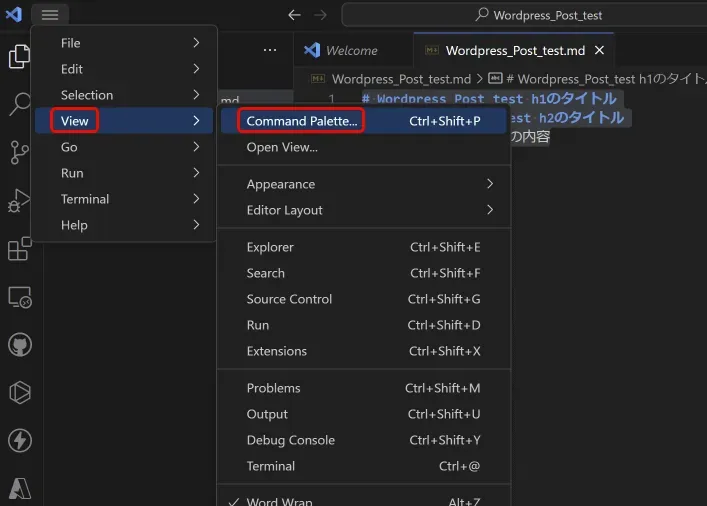Screen dimensions: 707x506
Task: Open the Source Control activity bar icon
Action: (x=19, y=152)
